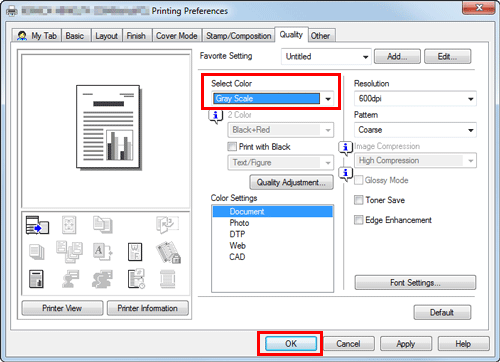Click the person icon on My Tab
Viewport: 500px width, 362px height.
point(22,36)
